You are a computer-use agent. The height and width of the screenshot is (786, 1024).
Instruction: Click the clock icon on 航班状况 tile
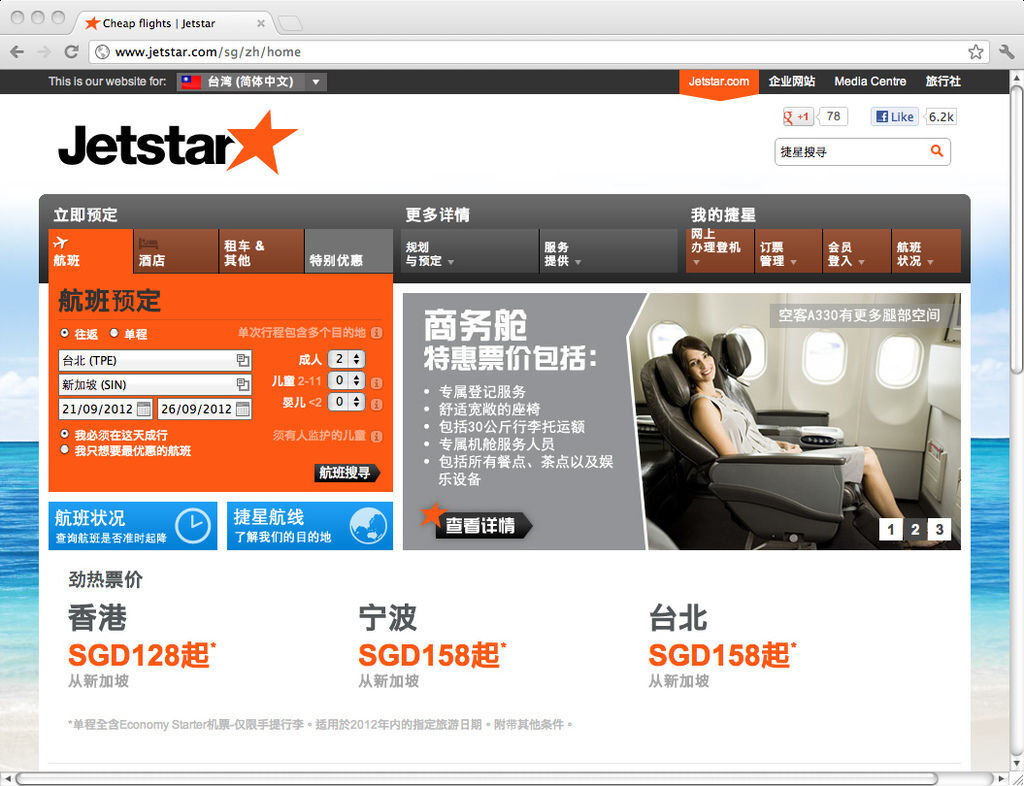coord(193,526)
